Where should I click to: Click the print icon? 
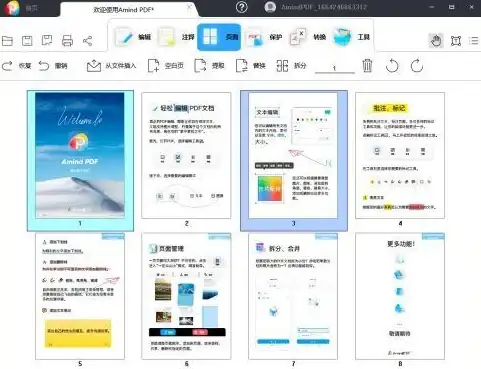coord(67,41)
